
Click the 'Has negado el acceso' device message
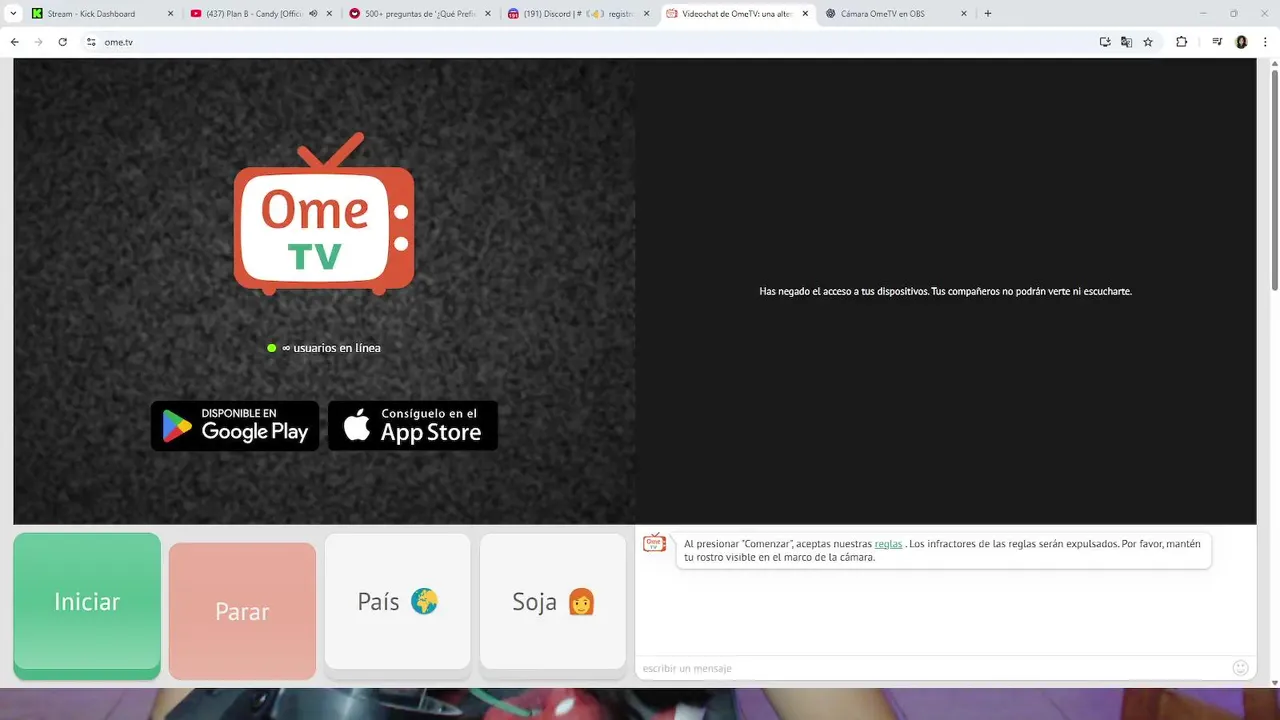(x=945, y=291)
